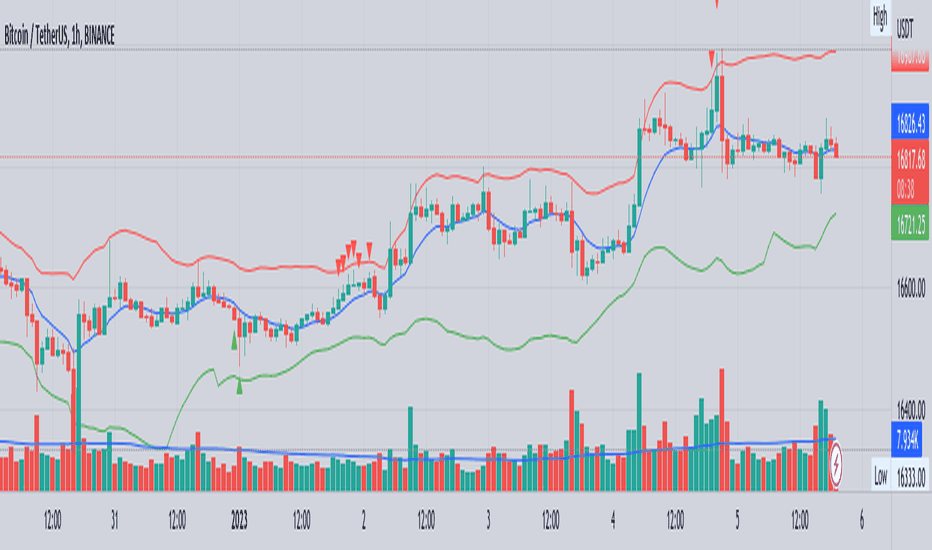
Task: Click the High price marker label
Action: click(x=880, y=18)
